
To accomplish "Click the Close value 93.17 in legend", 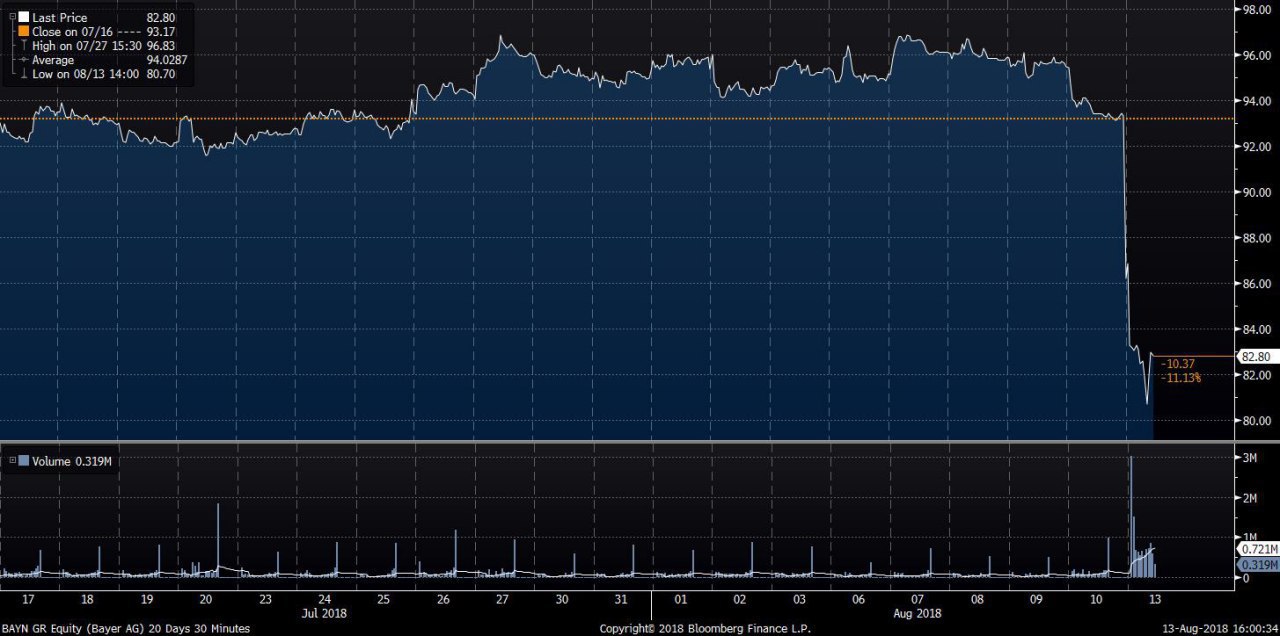I will (x=161, y=32).
